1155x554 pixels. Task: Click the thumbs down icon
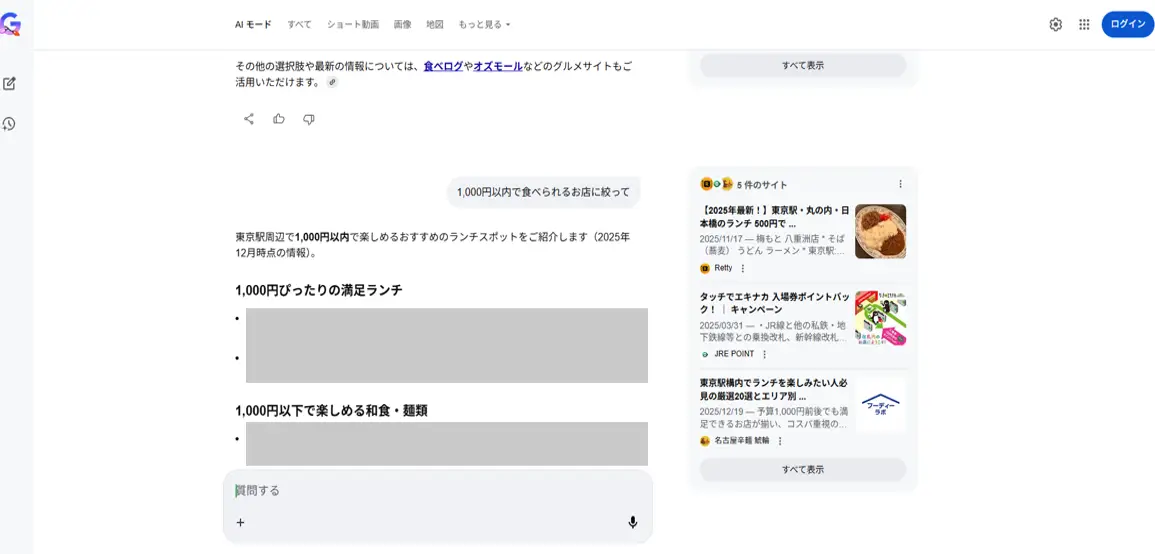coord(309,119)
